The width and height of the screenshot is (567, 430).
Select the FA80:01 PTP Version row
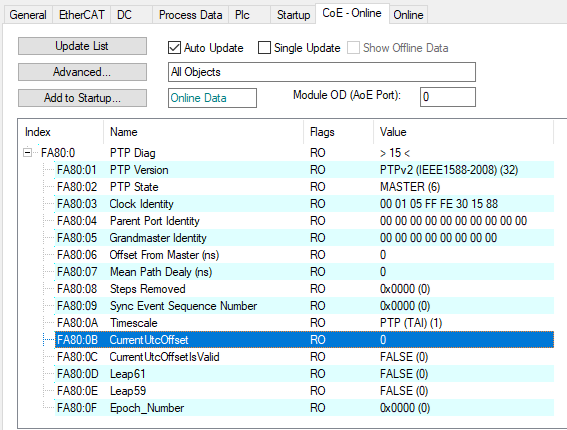304,170
